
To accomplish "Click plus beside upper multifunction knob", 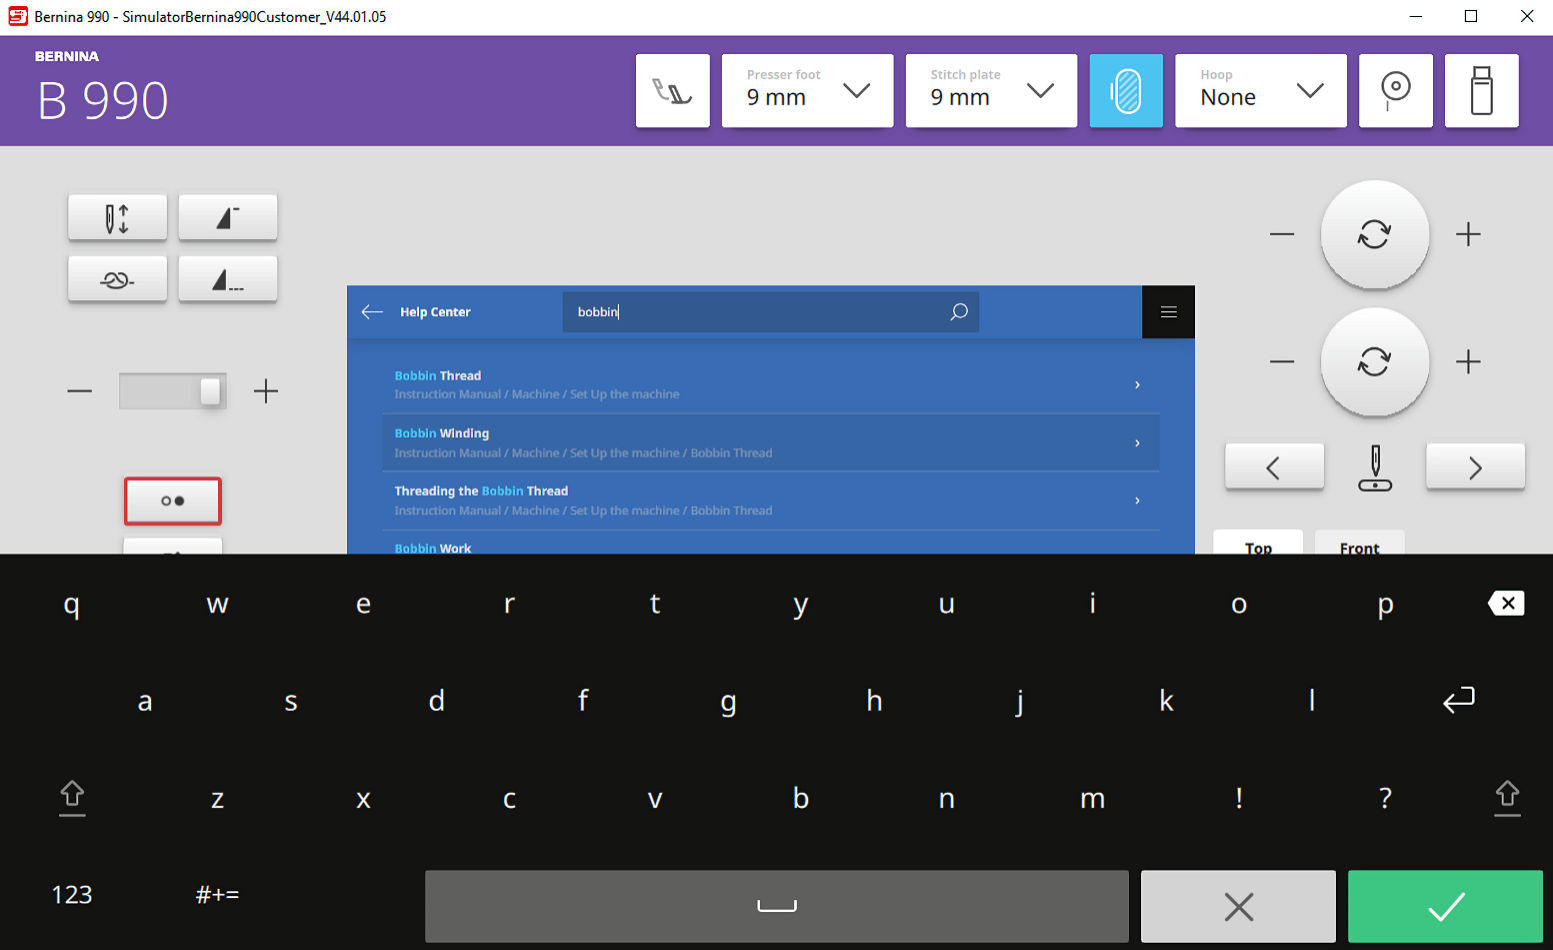I will click(x=1468, y=235).
